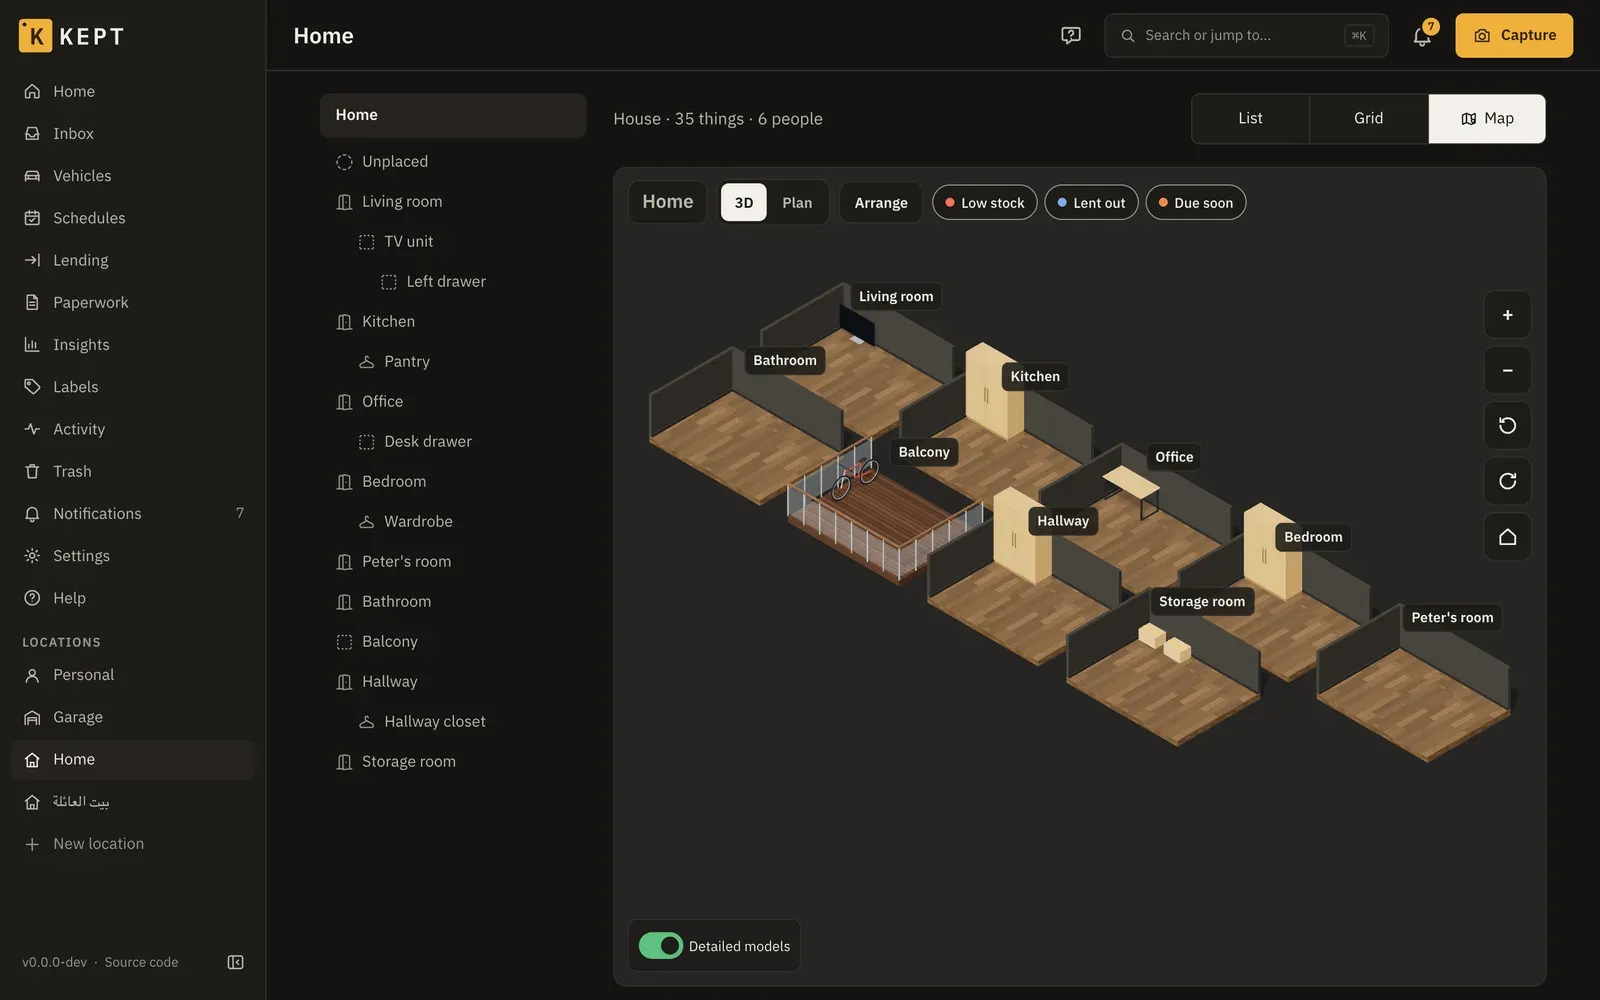1600x1000 pixels.
Task: Open the feedback chat icon in header
Action: [1071, 35]
